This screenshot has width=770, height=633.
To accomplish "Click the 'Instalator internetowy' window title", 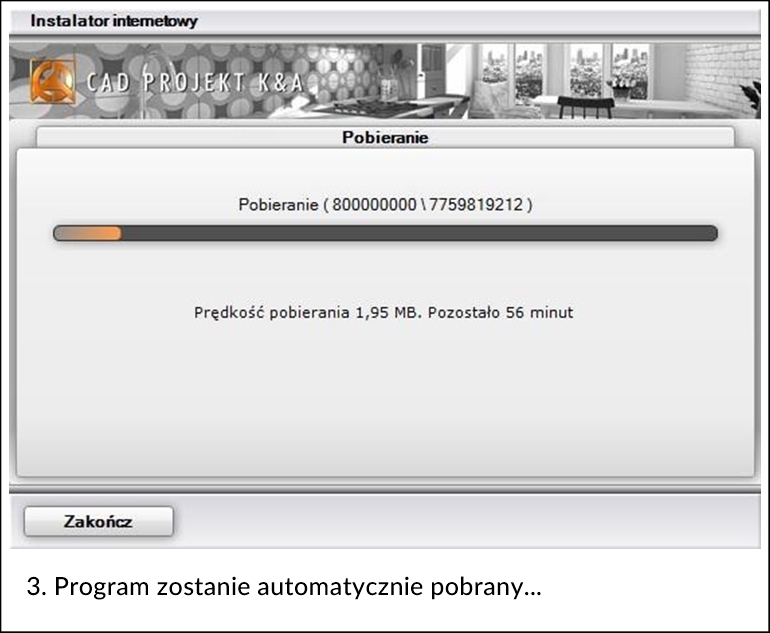I will click(x=114, y=21).
